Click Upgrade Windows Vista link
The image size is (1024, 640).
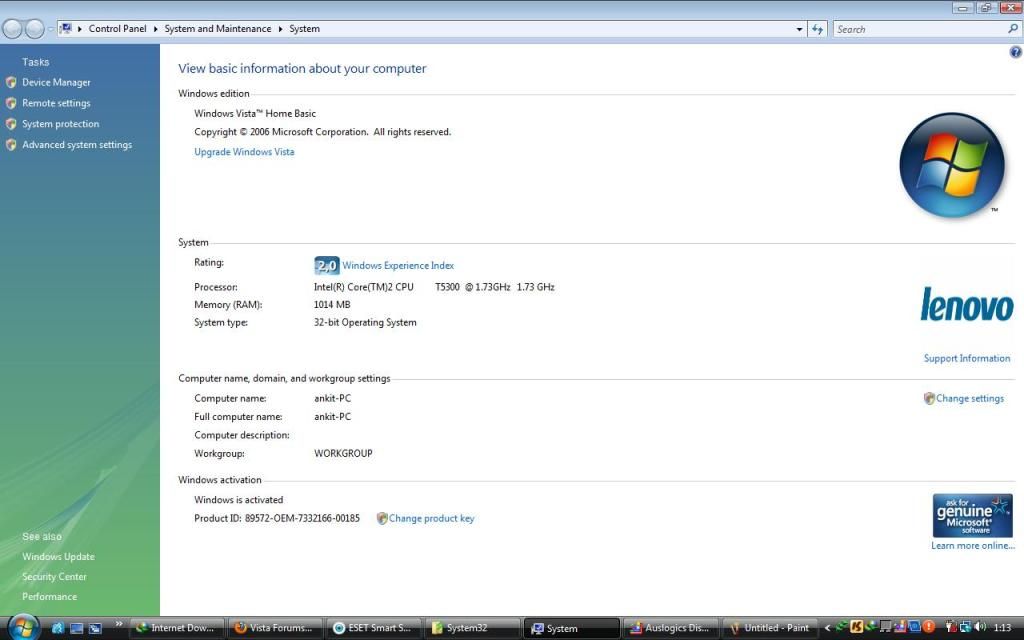tap(244, 152)
